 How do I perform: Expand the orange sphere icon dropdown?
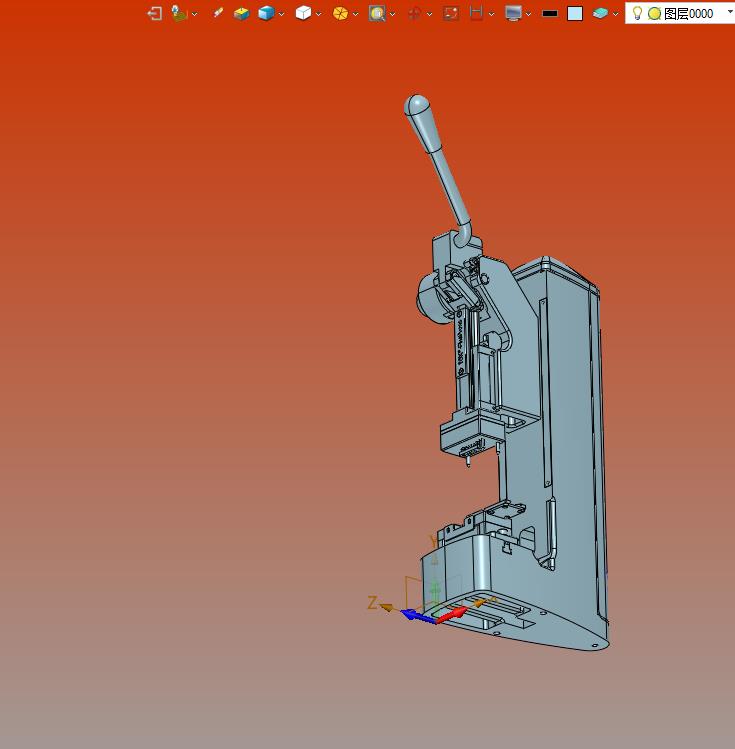point(355,14)
